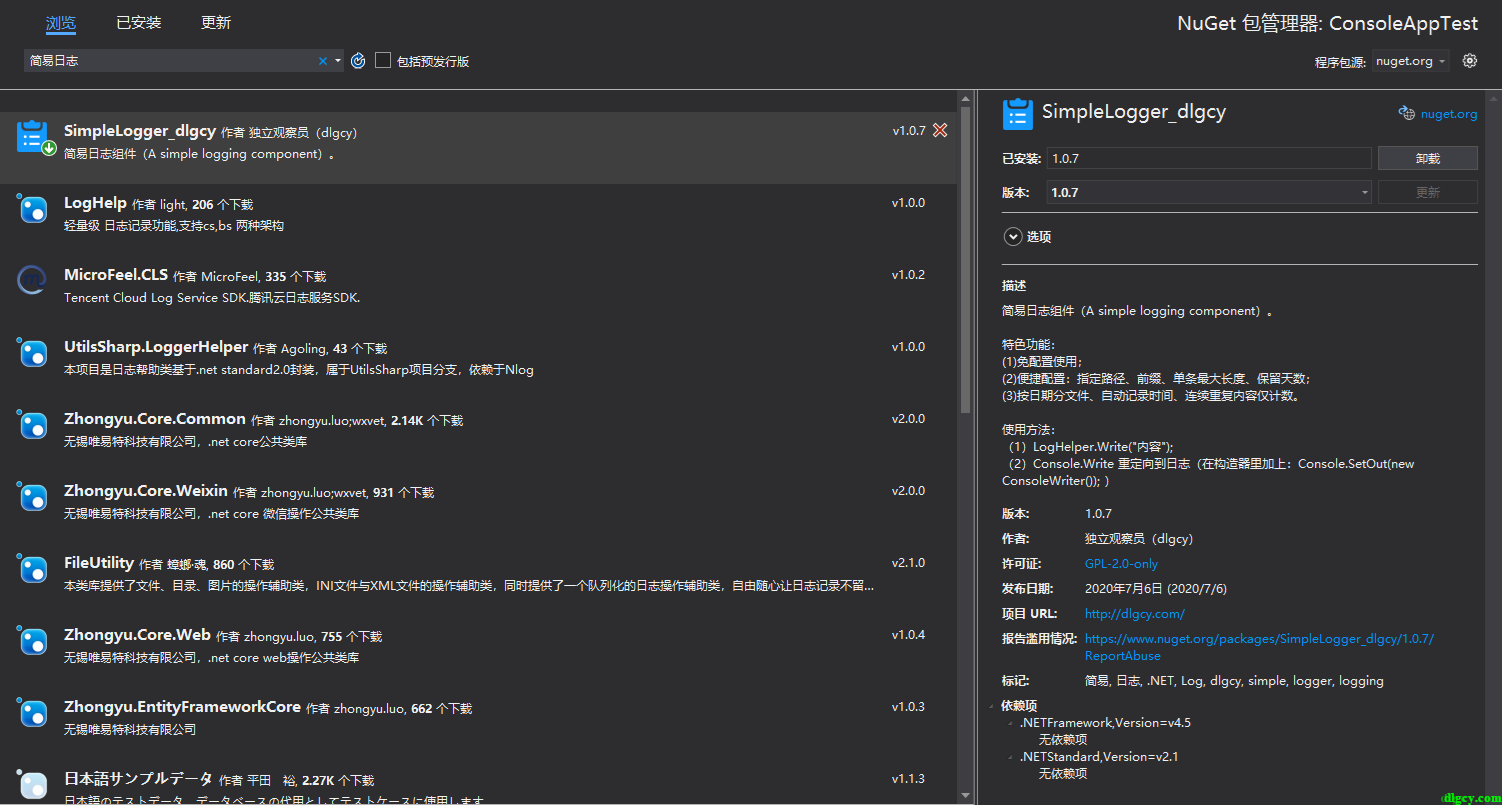The image size is (1502, 805).
Task: Collapse the .NETFramework,Version=v4.5 dependency node
Action: (1011, 723)
